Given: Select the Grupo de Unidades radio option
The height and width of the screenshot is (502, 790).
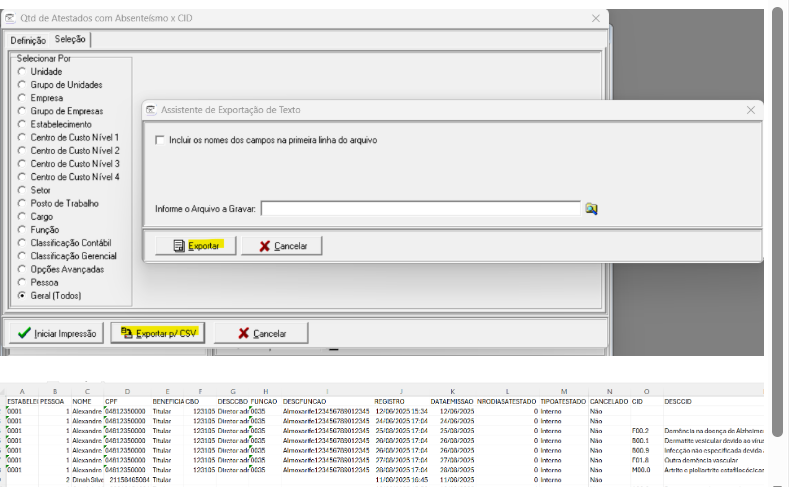Looking at the screenshot, I should (x=22, y=85).
